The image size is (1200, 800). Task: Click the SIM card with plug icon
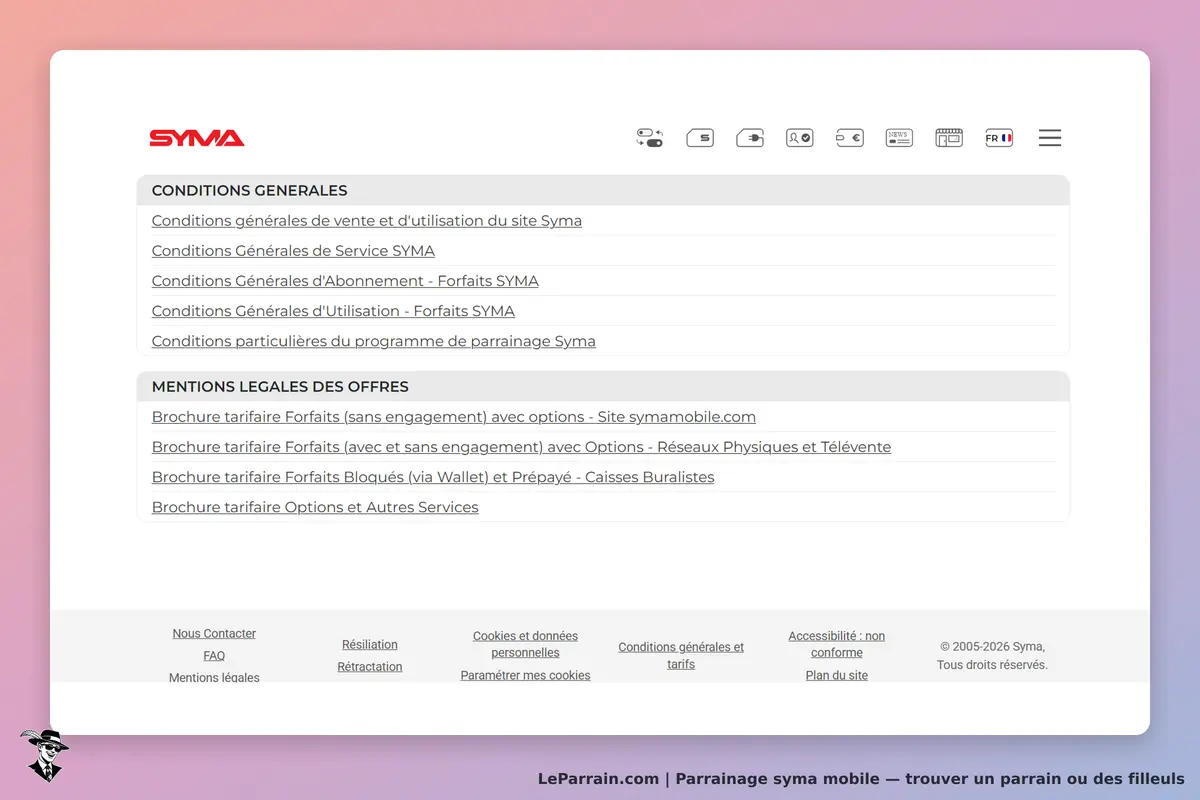[x=750, y=138]
